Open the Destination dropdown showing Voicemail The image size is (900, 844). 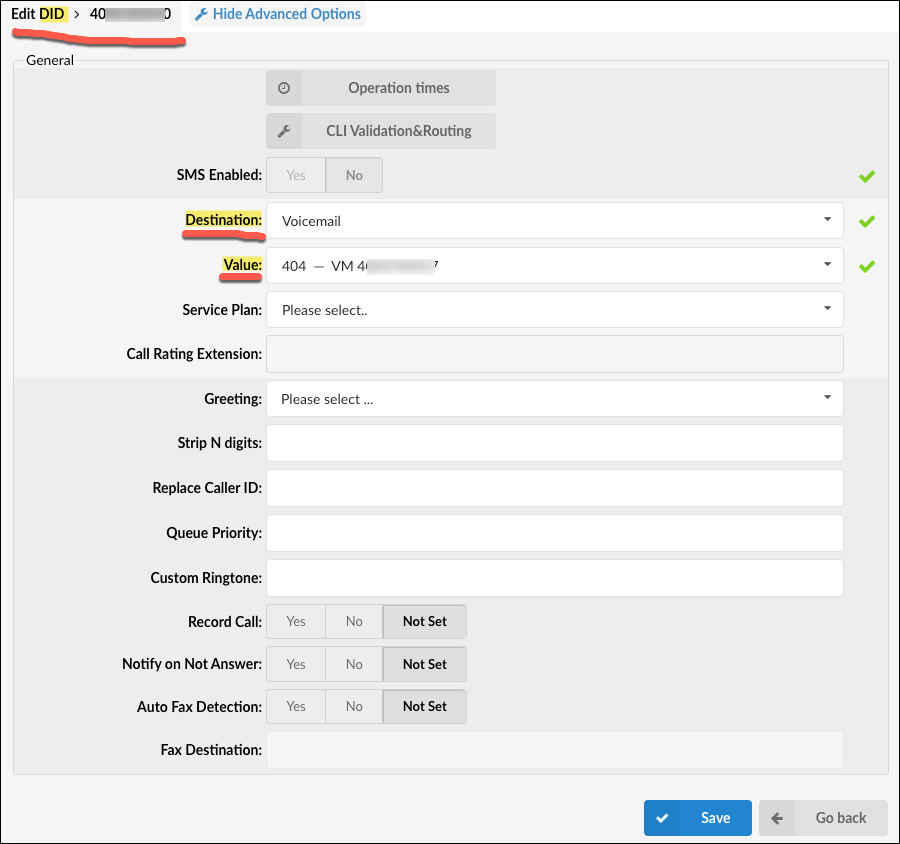(554, 221)
